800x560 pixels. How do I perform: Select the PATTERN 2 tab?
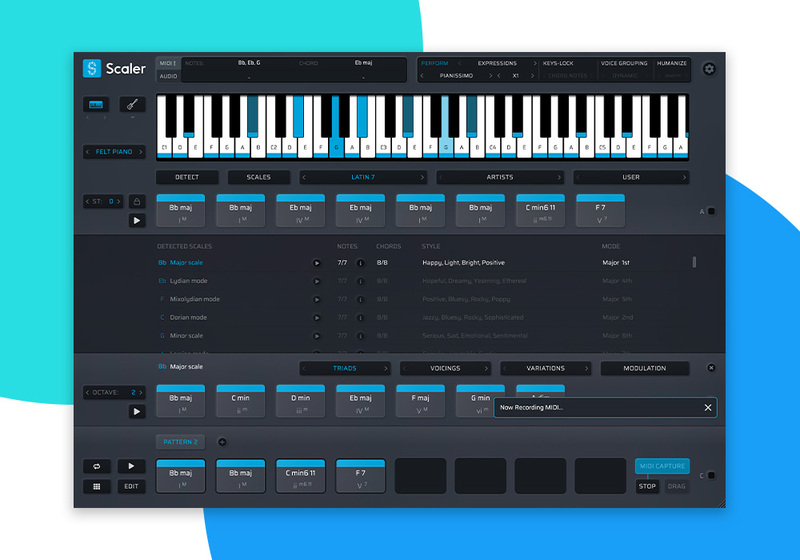[181, 442]
